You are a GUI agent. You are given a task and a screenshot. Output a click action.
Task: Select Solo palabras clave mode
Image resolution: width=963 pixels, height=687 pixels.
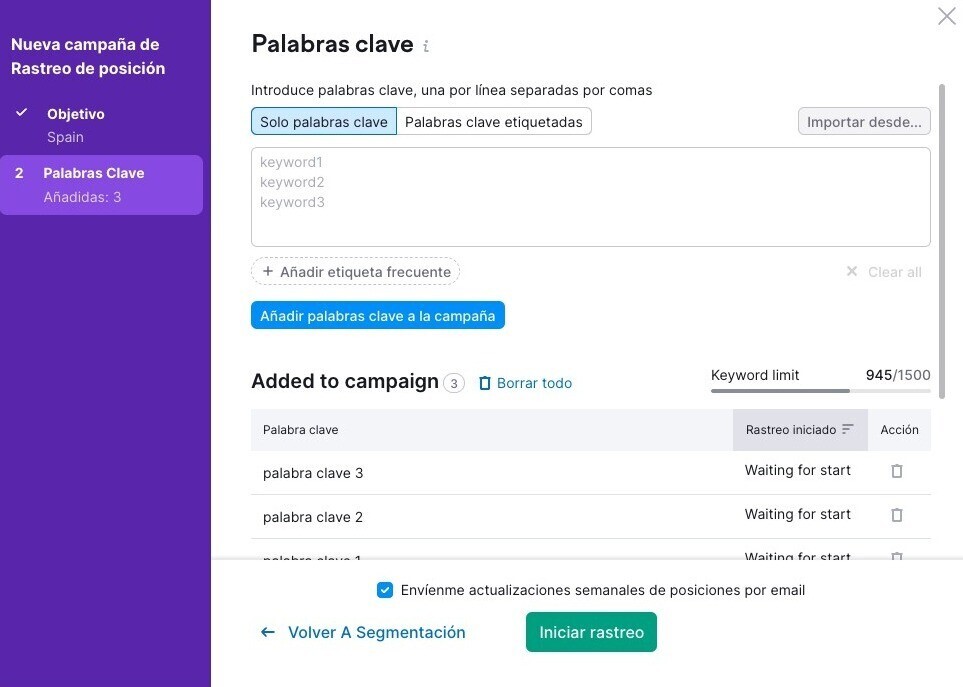pos(324,122)
